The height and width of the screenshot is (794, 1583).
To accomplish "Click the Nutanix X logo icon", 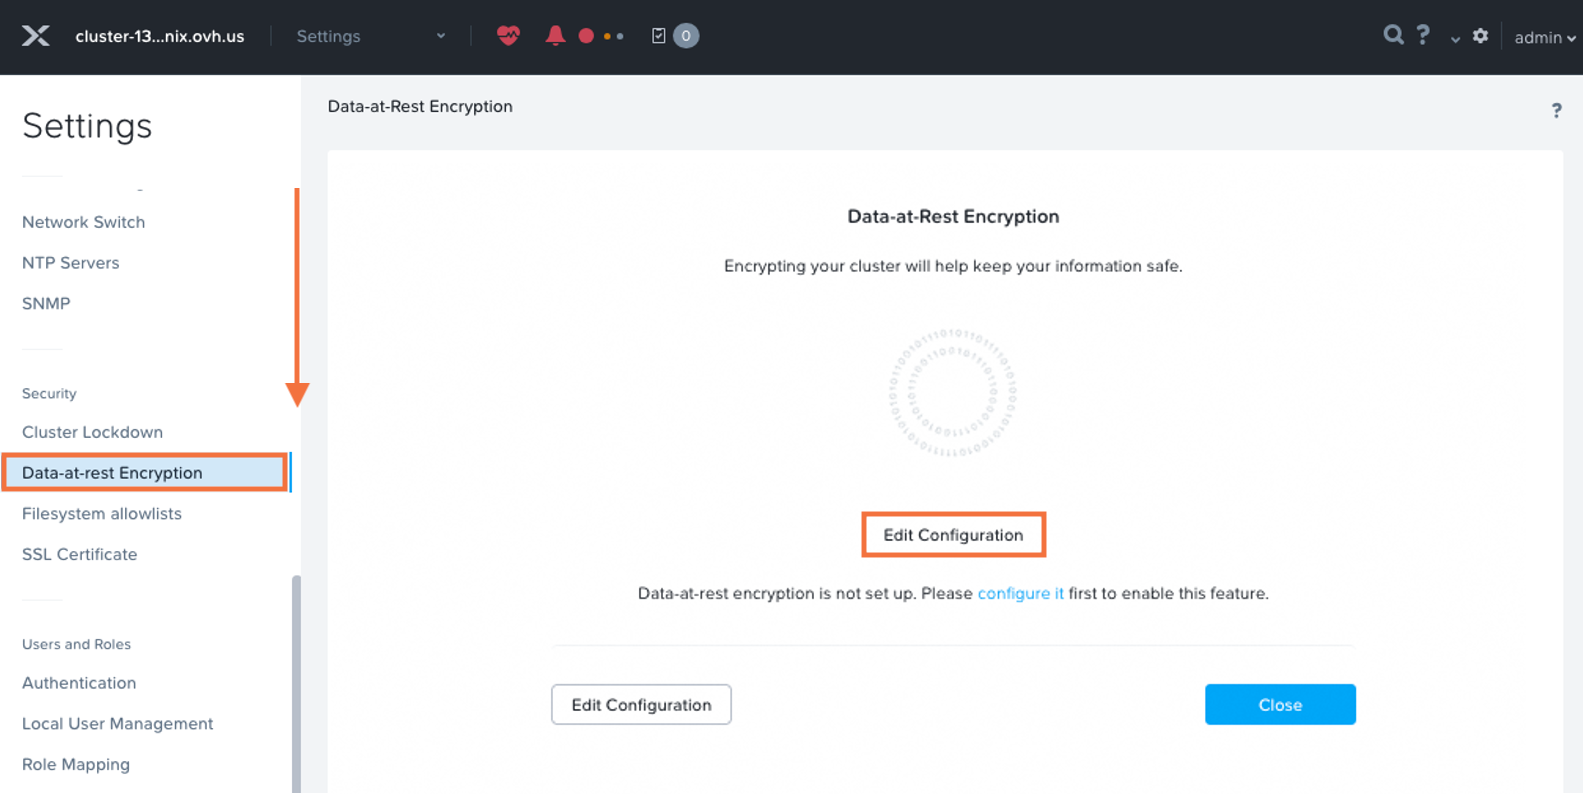I will coord(36,36).
